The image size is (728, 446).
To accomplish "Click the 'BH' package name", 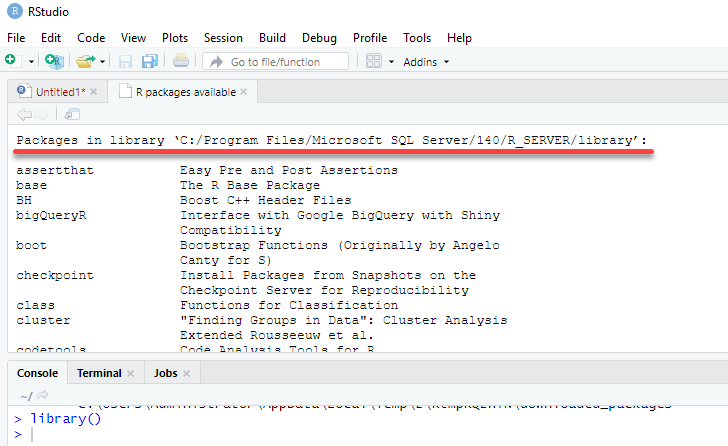I will (x=24, y=200).
